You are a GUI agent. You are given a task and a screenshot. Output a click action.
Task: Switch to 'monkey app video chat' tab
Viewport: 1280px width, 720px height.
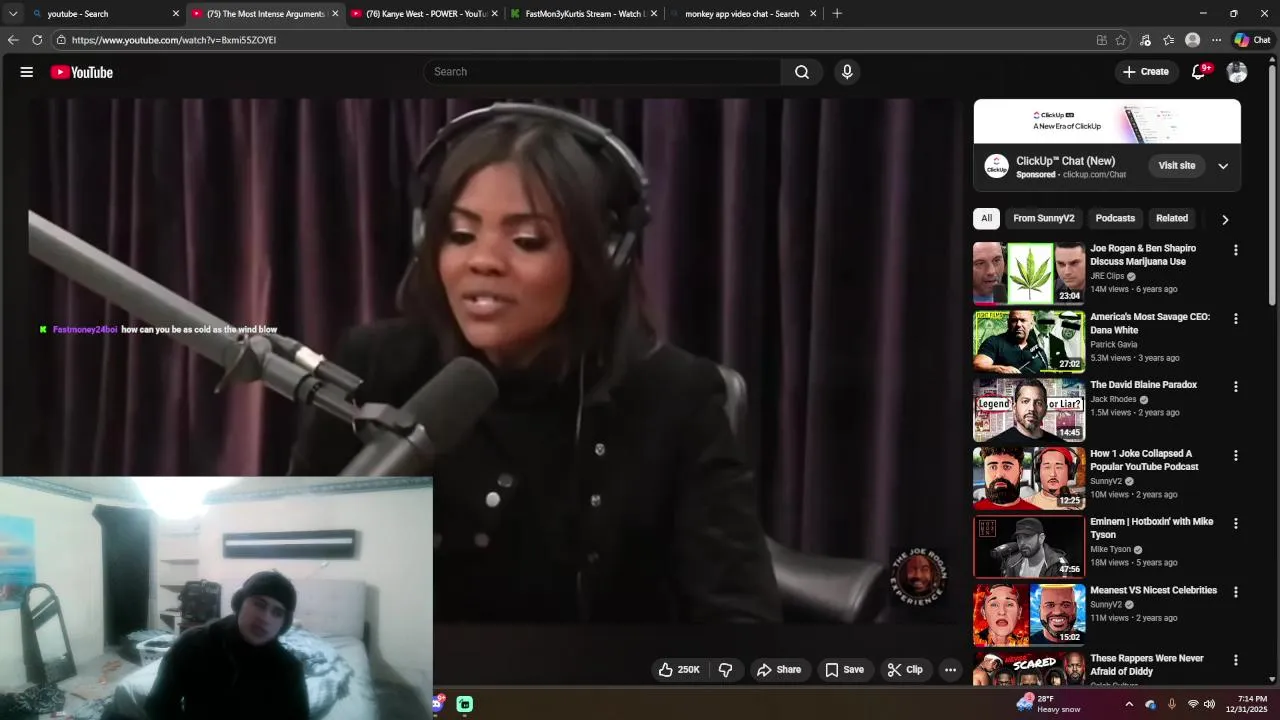click(x=743, y=14)
